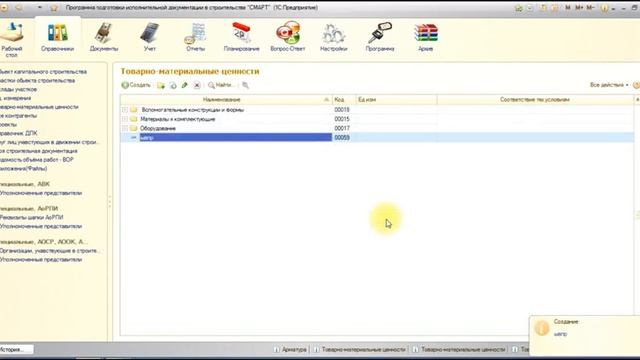
Task: Switch to the Арматура window tab
Action: click(290, 350)
